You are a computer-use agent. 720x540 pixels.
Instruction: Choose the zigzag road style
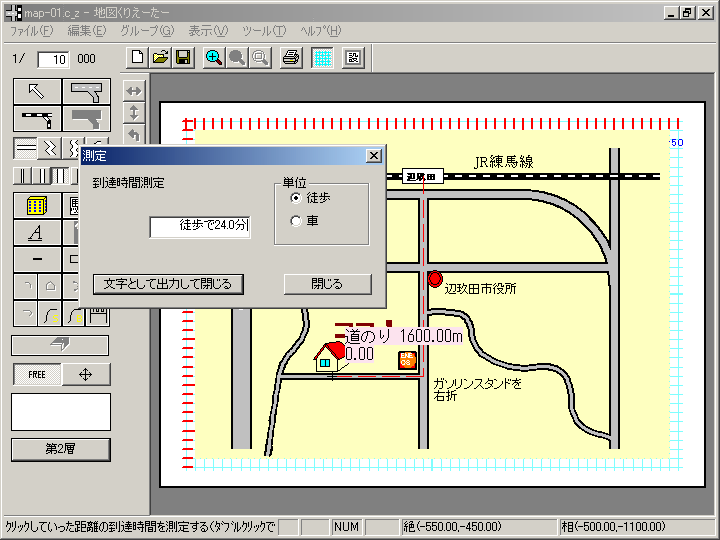[50, 148]
